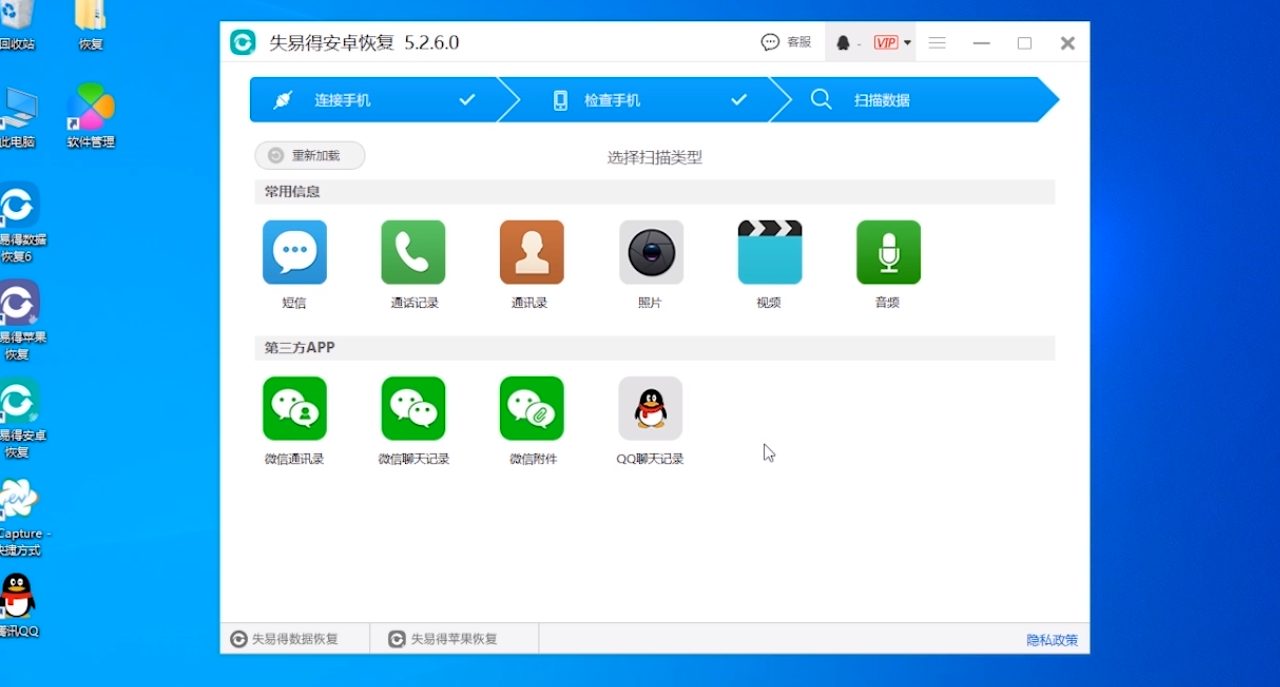
Task: Select the 微信聊天记录 WeChat chat icon
Action: click(x=413, y=408)
